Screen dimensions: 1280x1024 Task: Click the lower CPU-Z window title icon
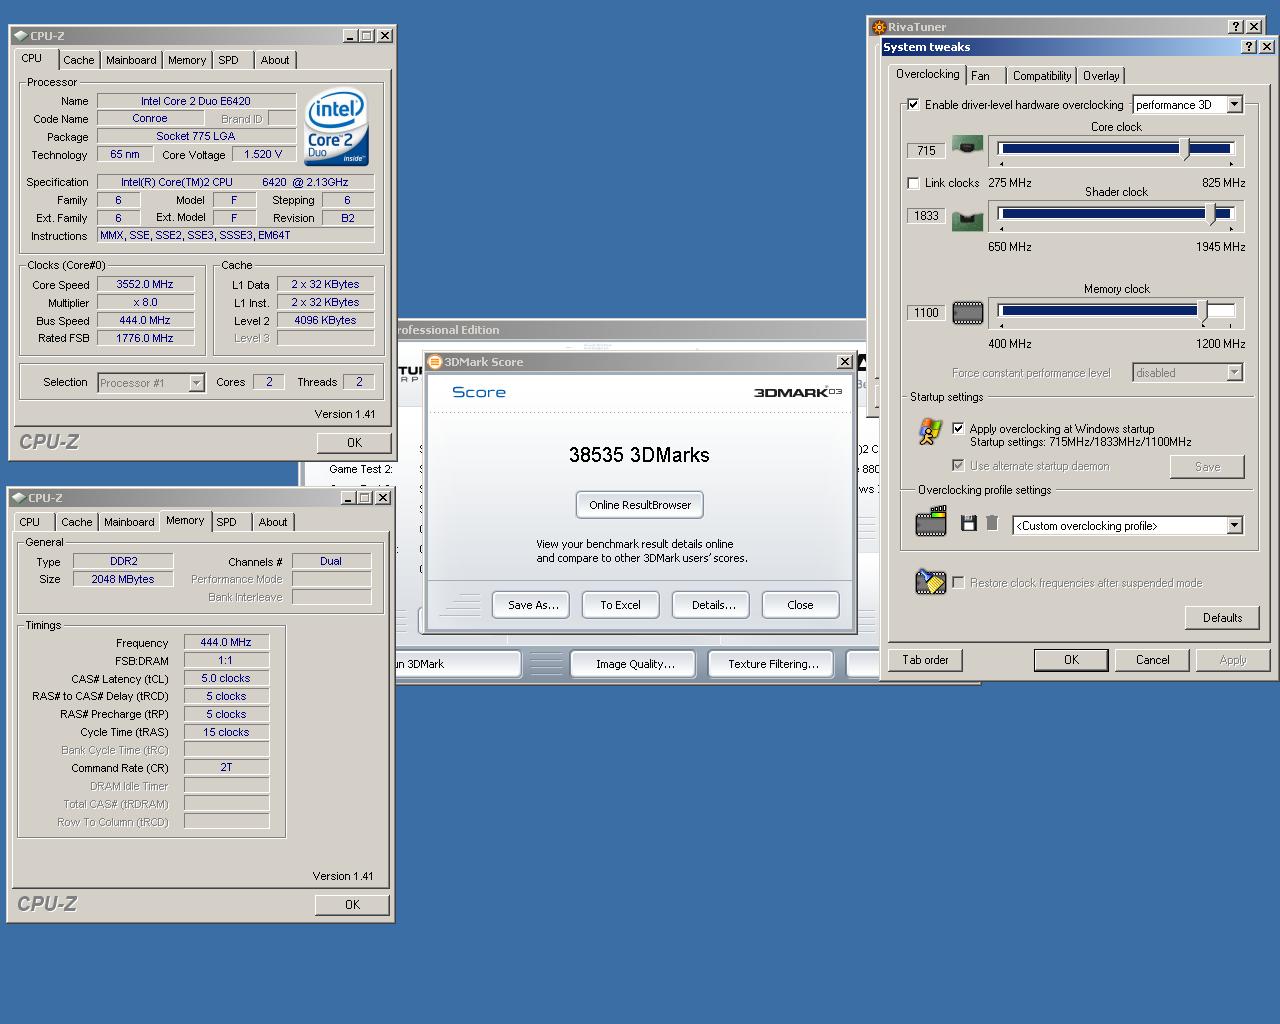(x=19, y=498)
